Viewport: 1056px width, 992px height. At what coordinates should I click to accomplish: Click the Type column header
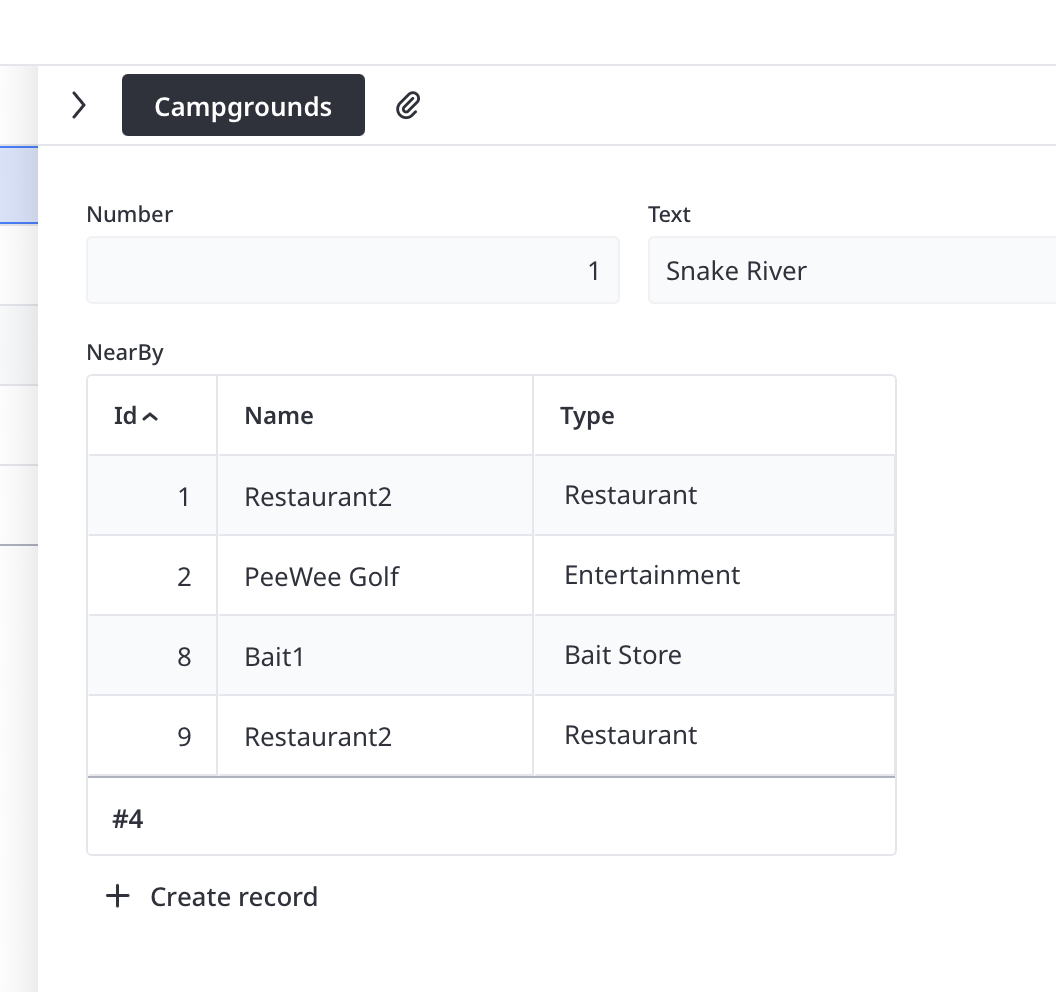[x=587, y=416]
